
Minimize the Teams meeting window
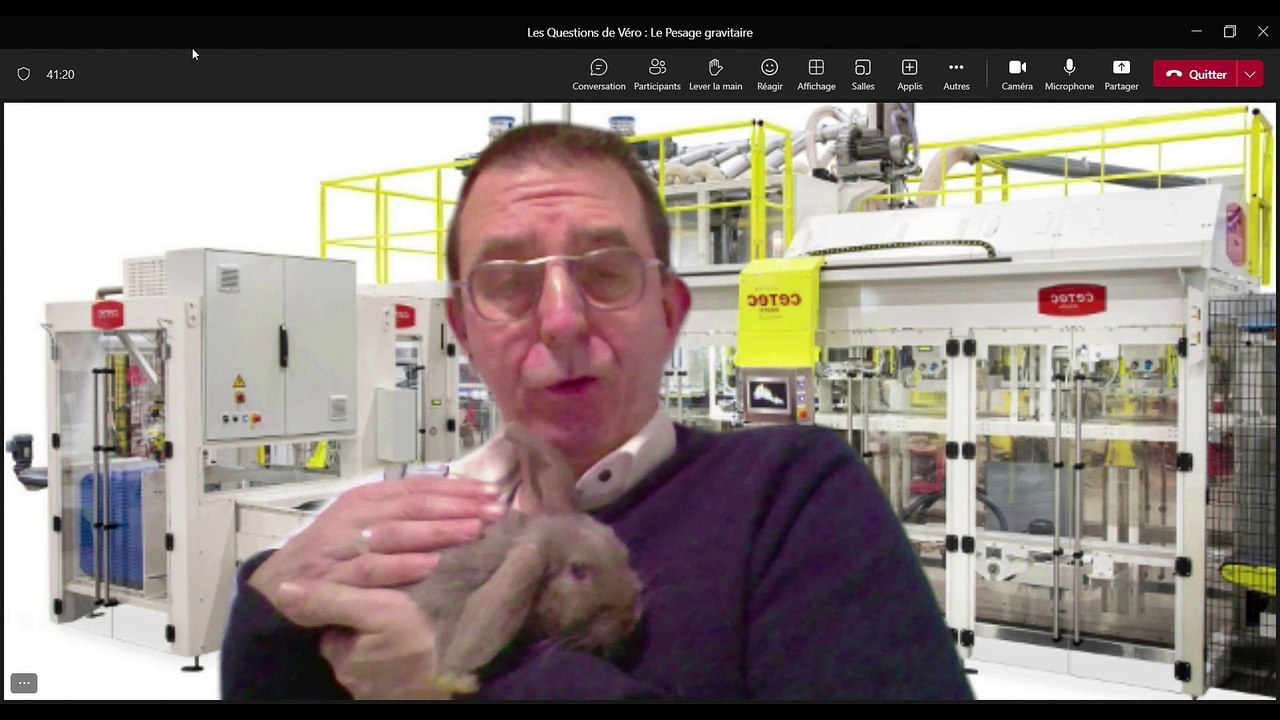tap(1196, 32)
